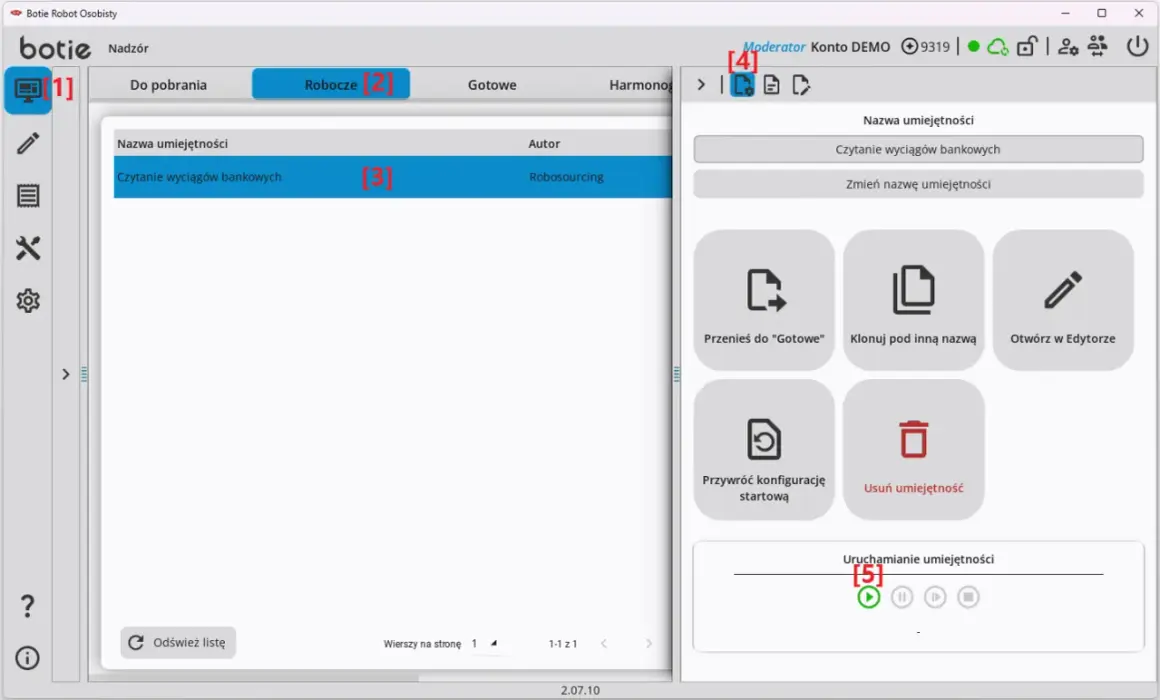Click the info circle icon
This screenshot has width=1160, height=700.
point(27,658)
